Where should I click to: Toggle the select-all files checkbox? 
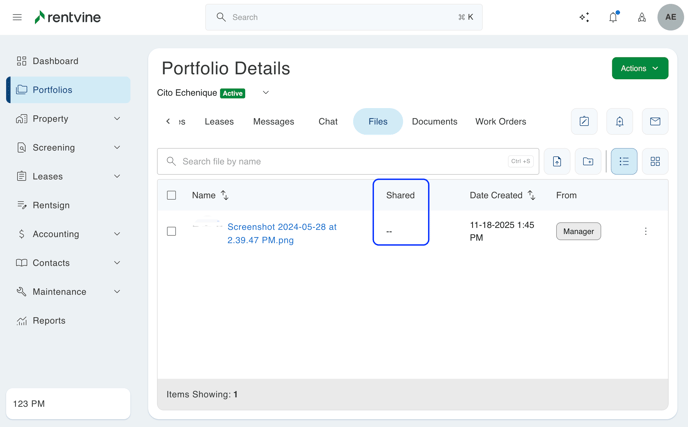pos(171,195)
